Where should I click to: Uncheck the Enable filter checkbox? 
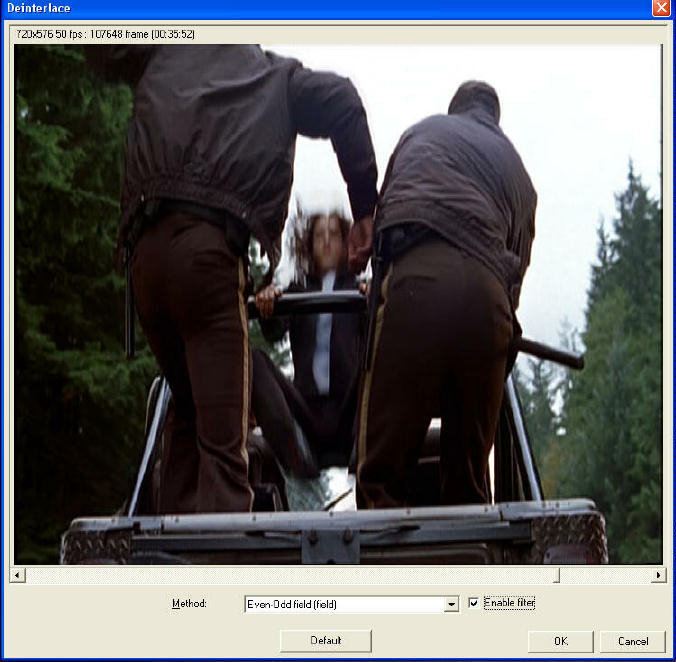pos(473,603)
